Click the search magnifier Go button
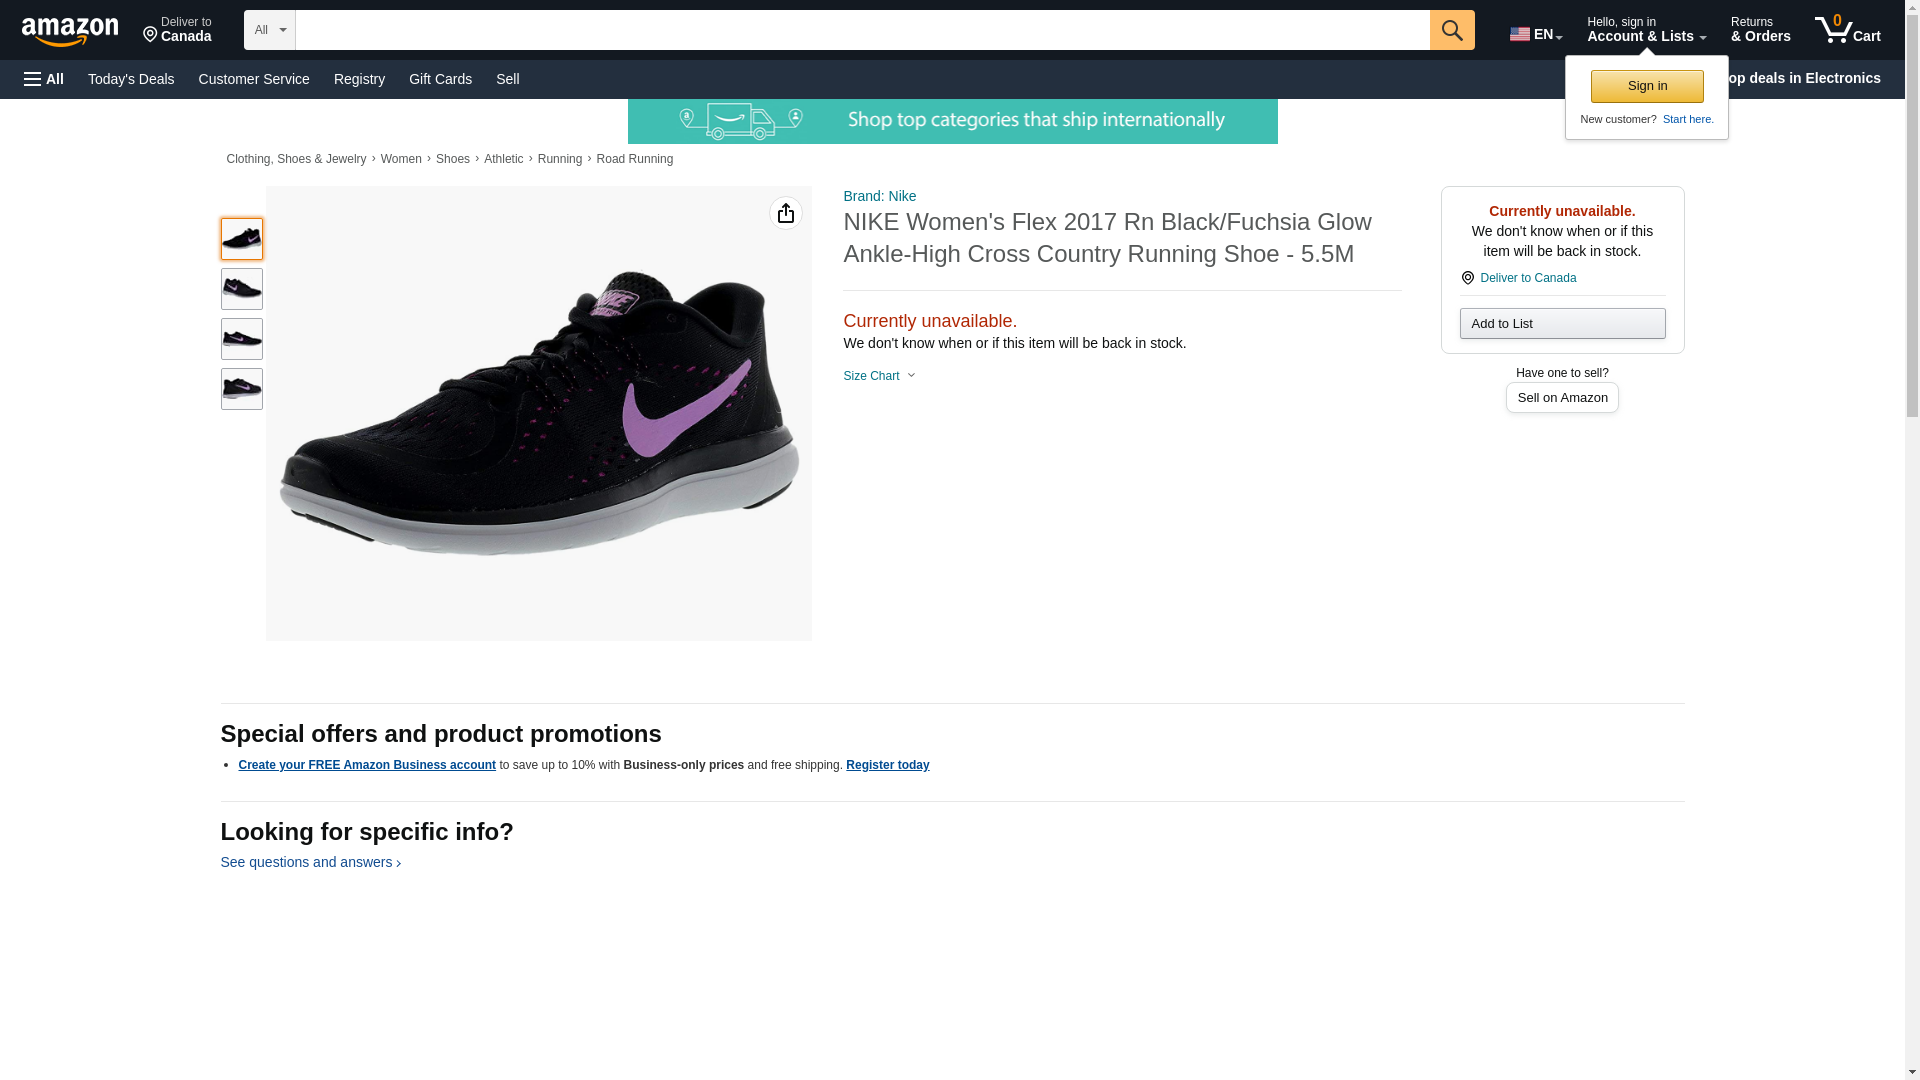 click(x=1451, y=30)
